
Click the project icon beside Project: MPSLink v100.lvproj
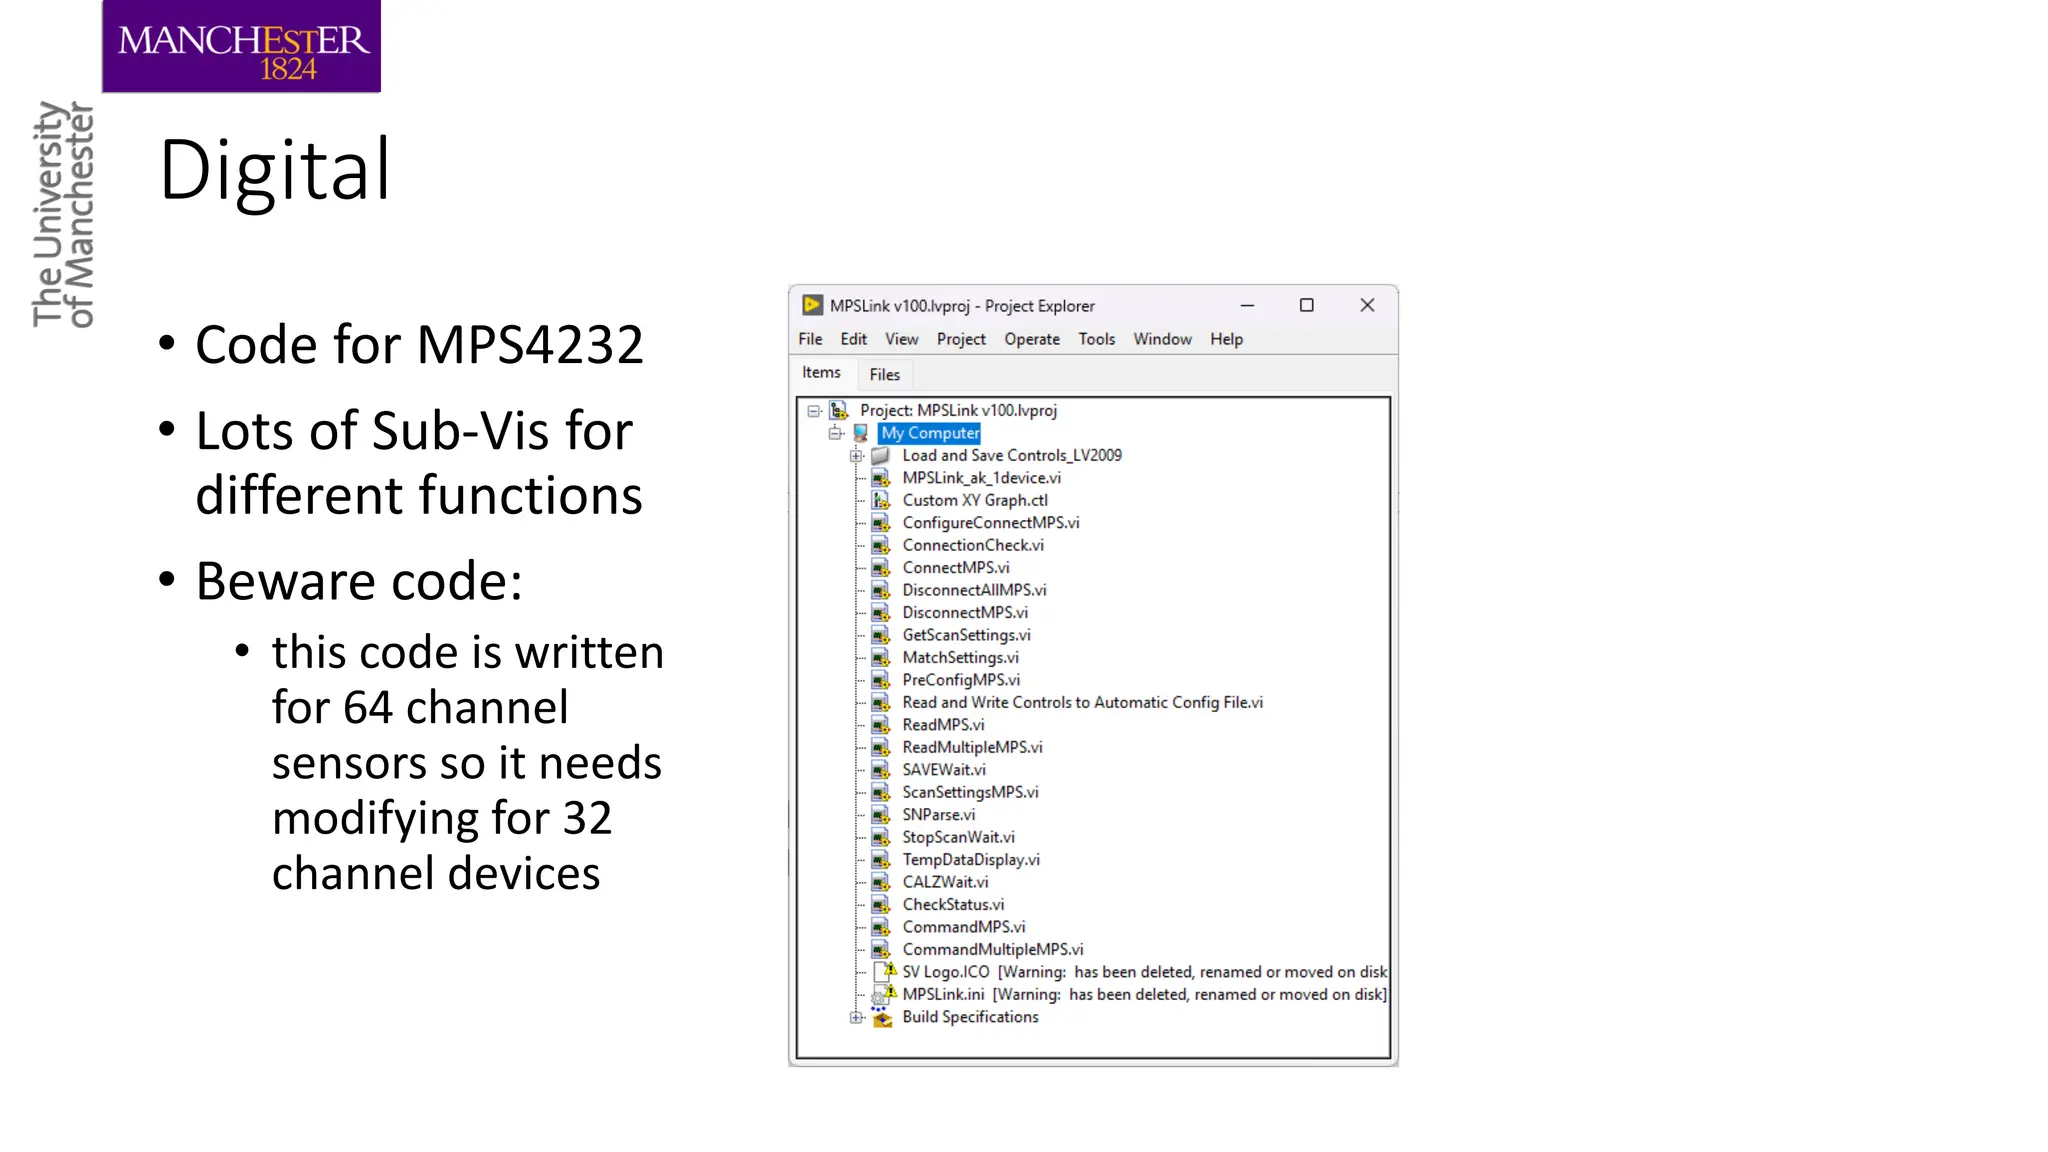click(x=839, y=410)
